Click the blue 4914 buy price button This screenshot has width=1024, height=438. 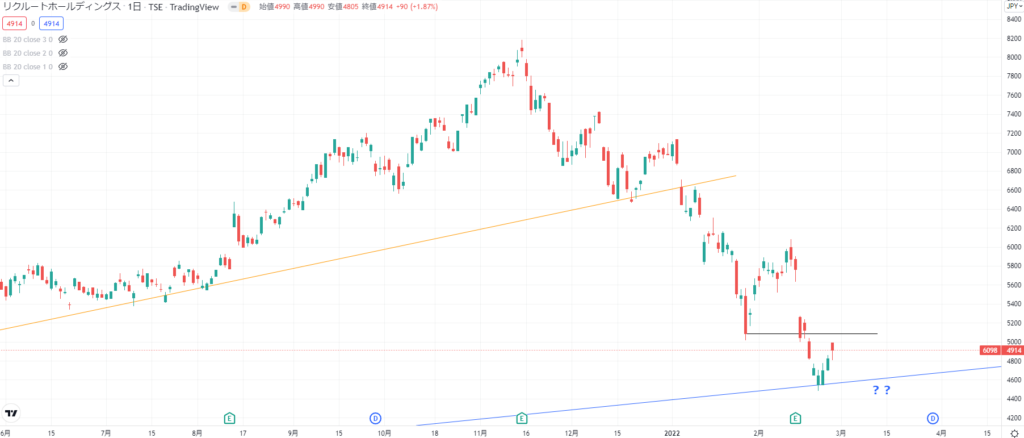tap(51, 23)
